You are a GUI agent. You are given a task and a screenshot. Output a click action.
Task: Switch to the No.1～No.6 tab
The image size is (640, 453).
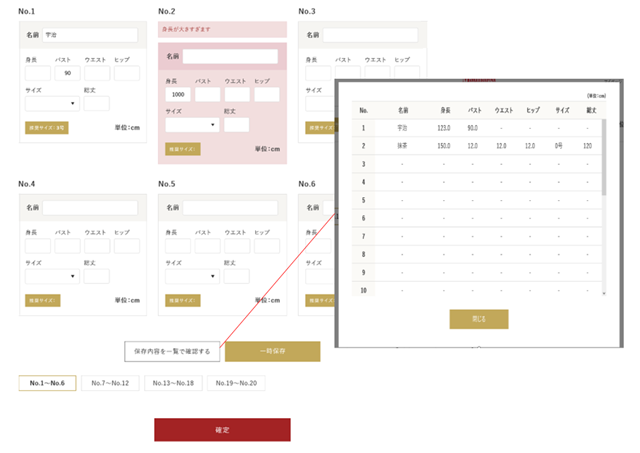47,383
